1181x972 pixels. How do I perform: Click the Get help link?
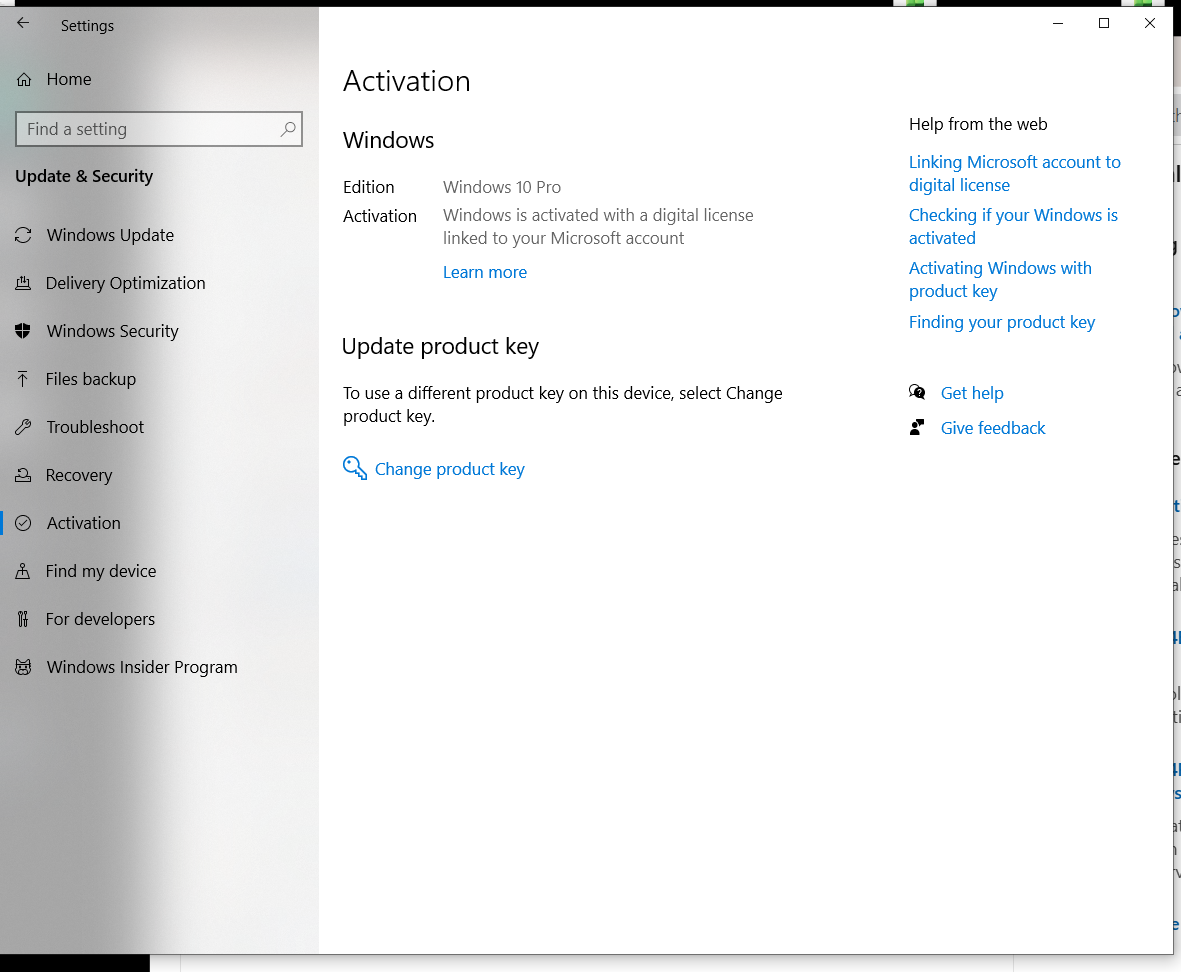pyautogui.click(x=972, y=393)
